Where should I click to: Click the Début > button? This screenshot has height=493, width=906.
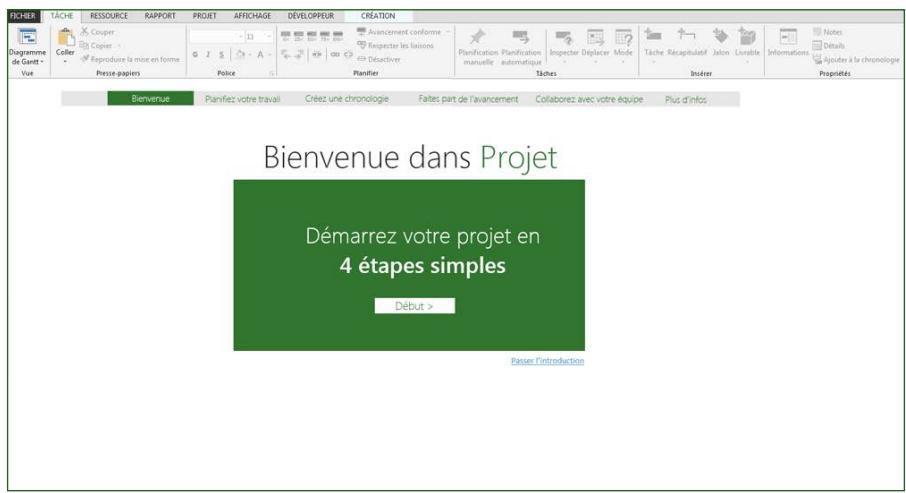[414, 306]
